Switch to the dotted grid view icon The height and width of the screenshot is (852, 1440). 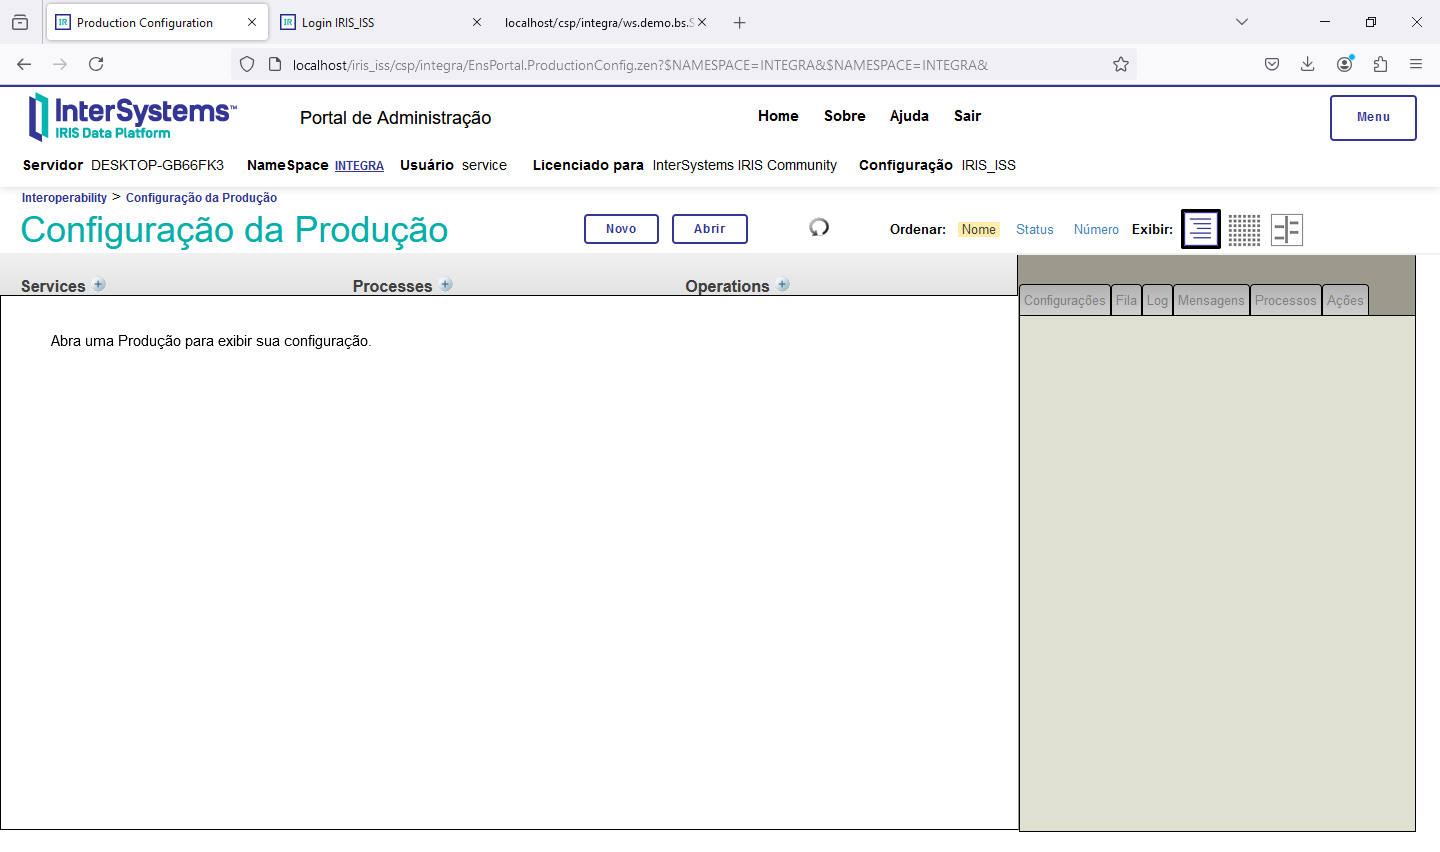tap(1244, 230)
